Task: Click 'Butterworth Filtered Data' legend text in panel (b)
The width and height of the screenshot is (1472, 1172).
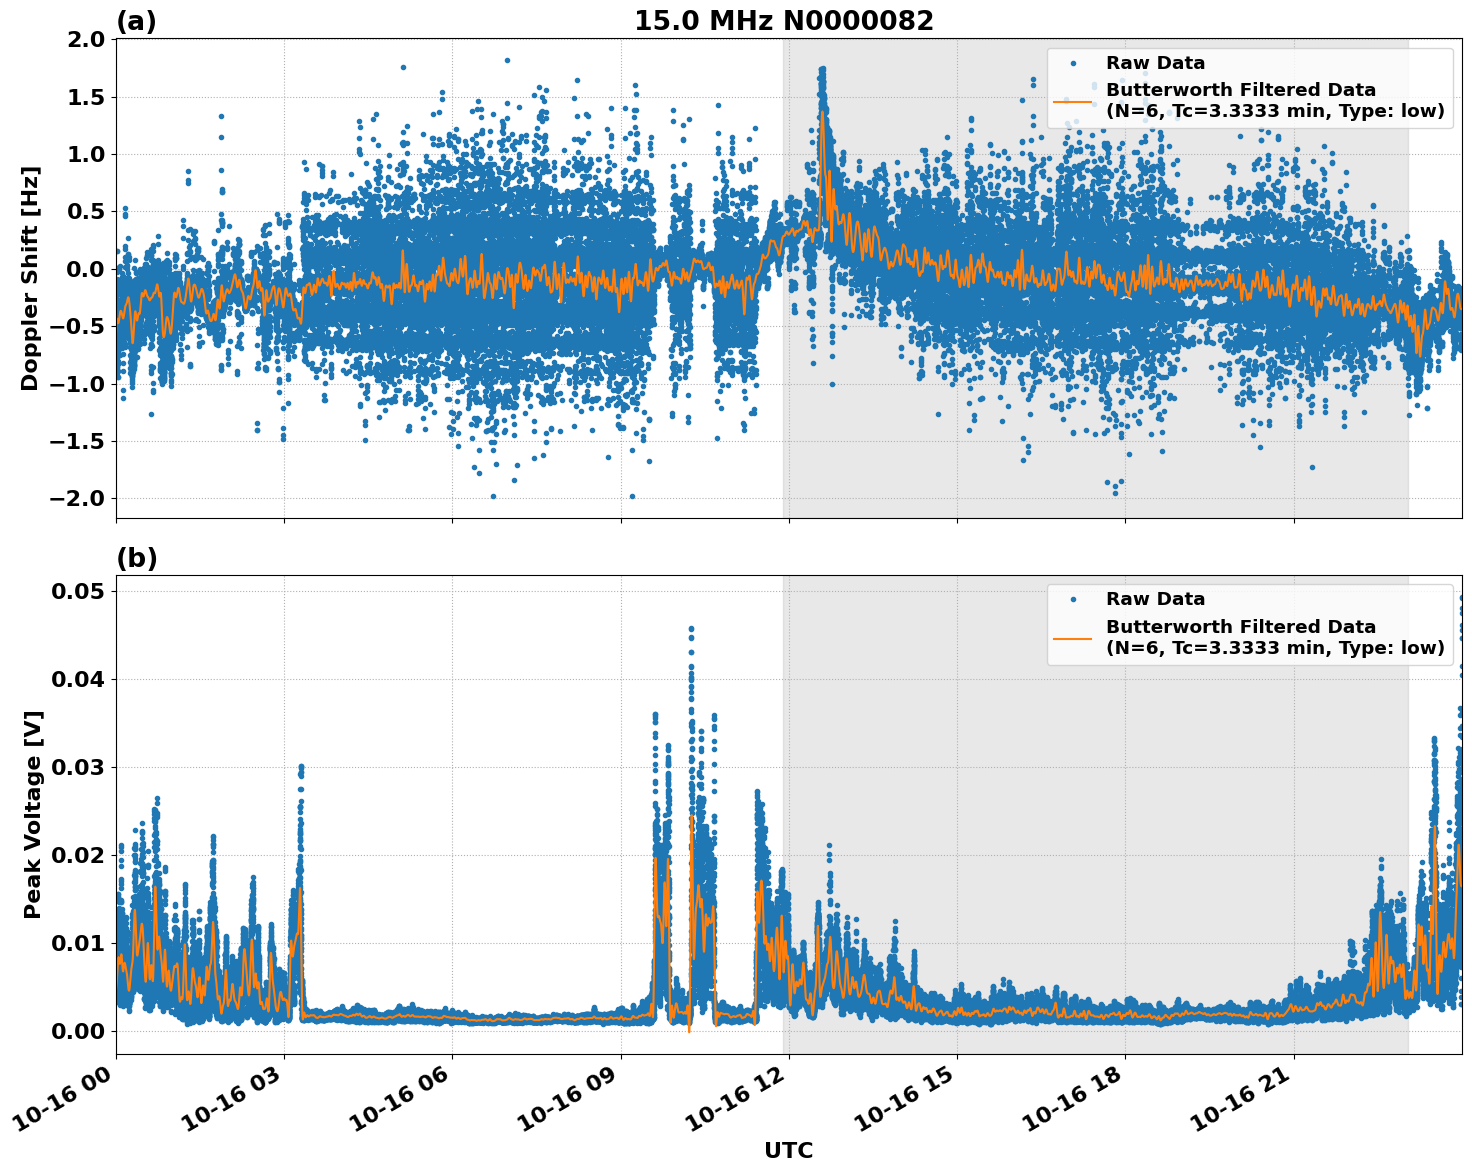Action: (1240, 627)
